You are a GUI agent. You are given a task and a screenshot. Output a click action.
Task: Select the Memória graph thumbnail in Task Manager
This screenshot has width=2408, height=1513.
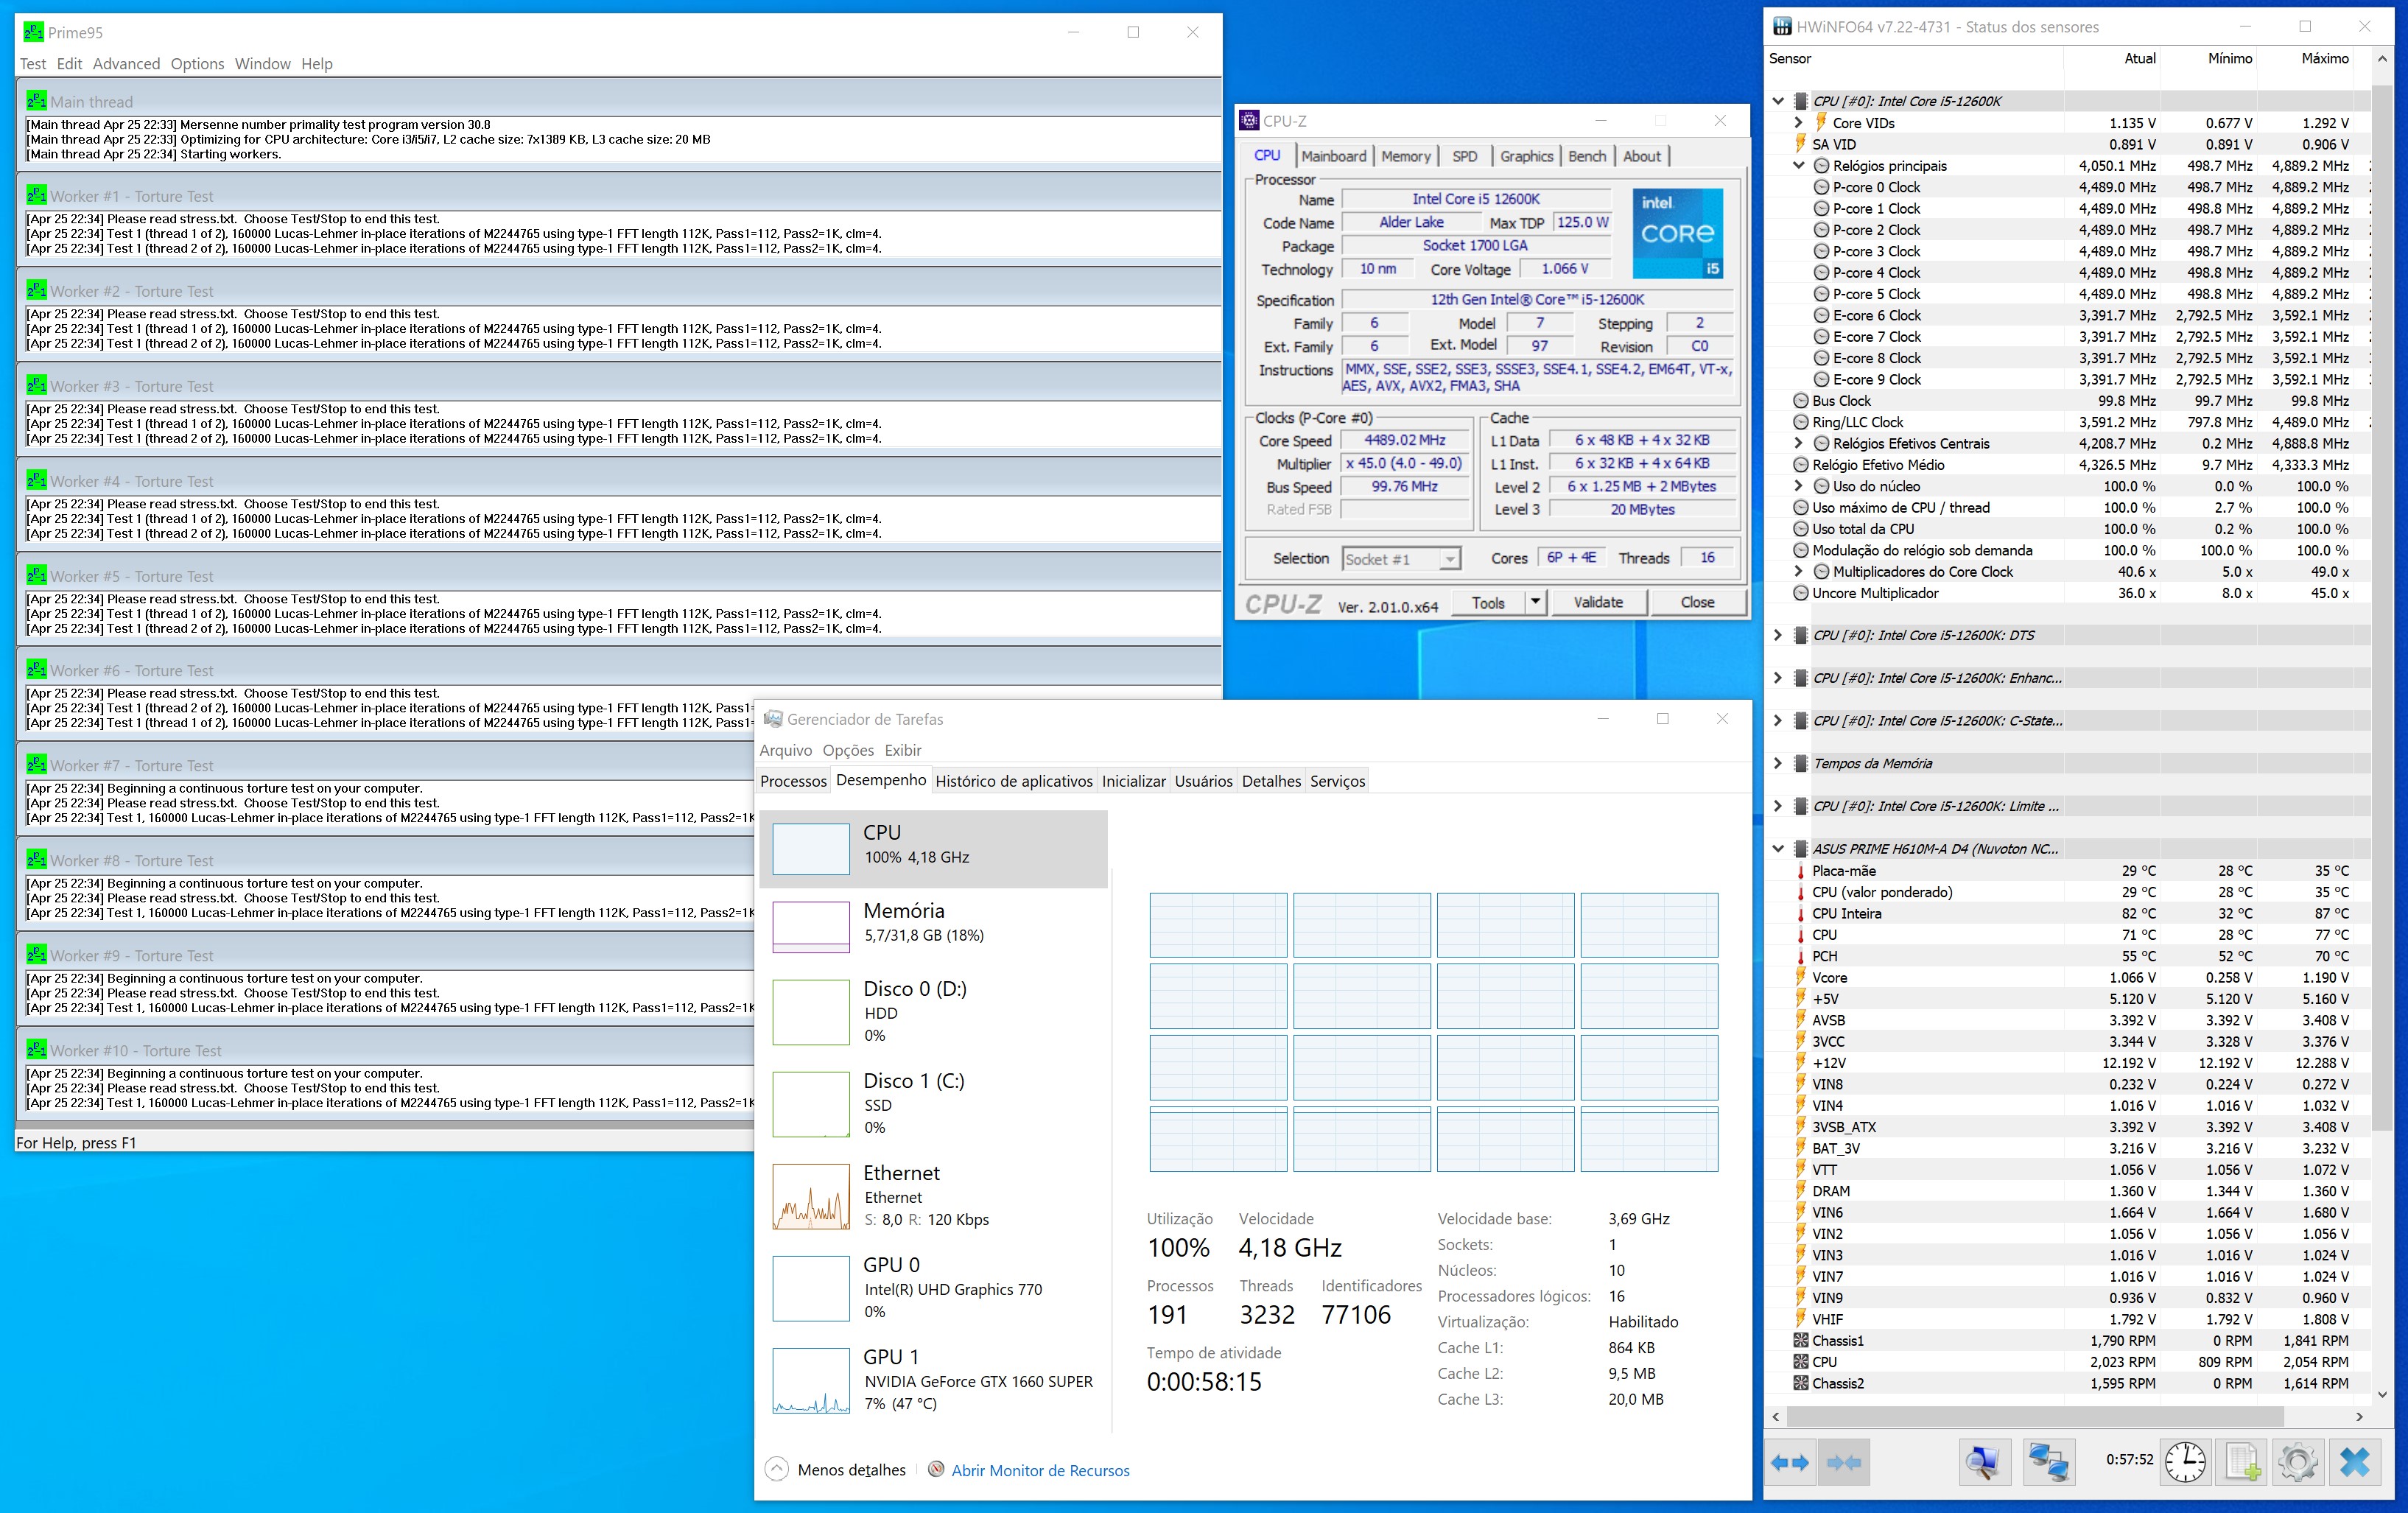pyautogui.click(x=811, y=927)
